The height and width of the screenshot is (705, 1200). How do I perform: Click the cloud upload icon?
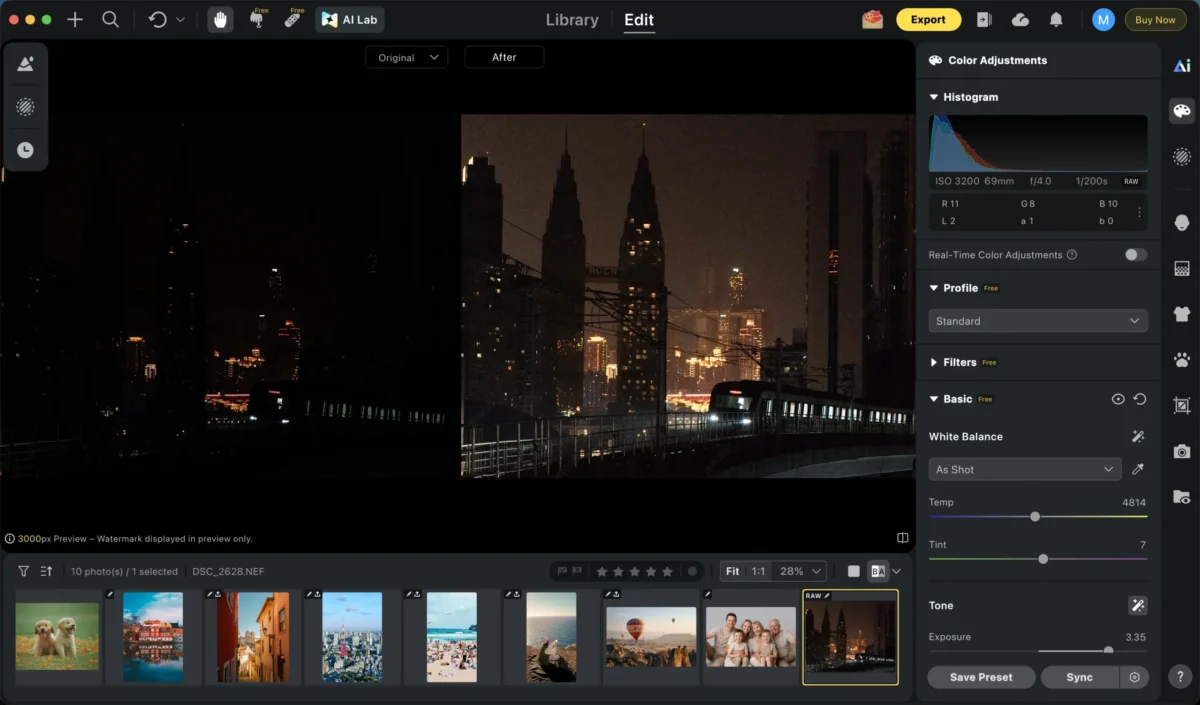coord(1020,20)
